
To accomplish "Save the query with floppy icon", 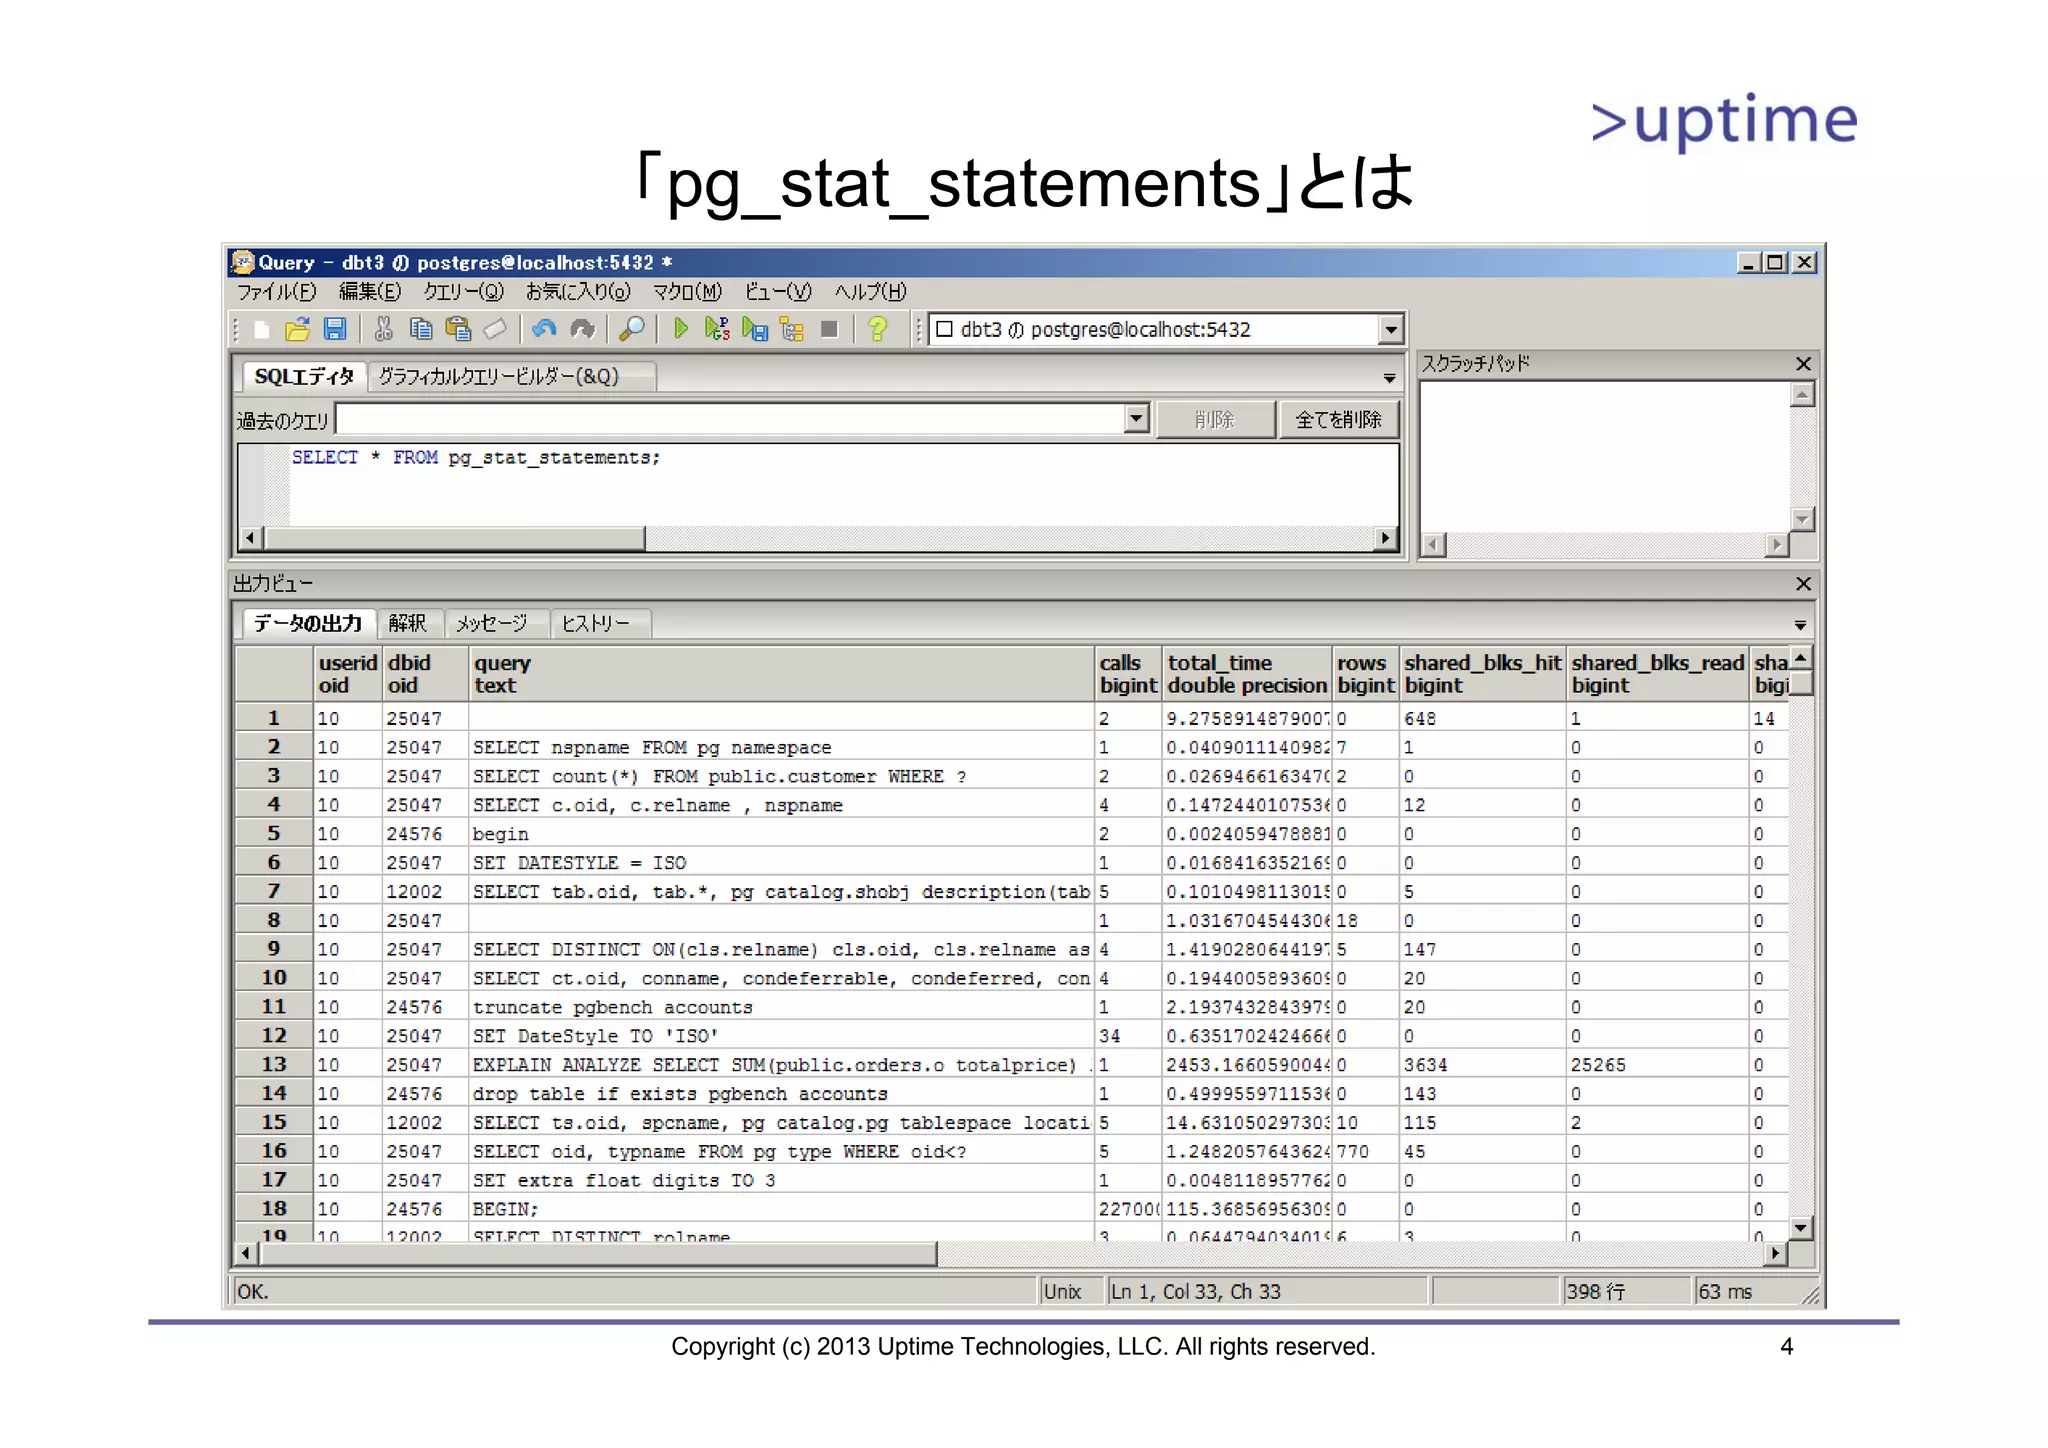I will coord(335,329).
